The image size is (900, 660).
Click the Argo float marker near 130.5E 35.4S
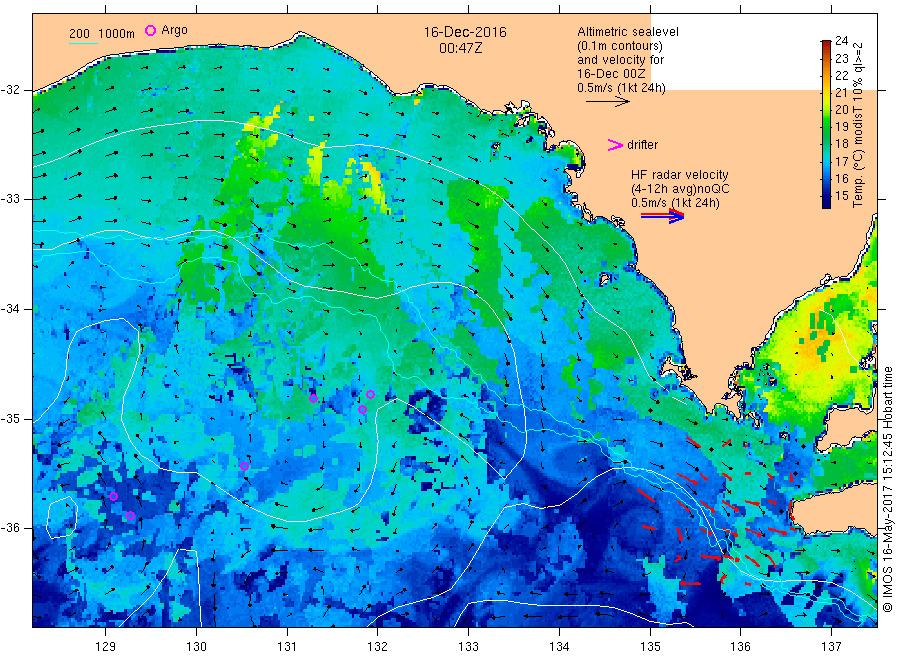point(244,467)
